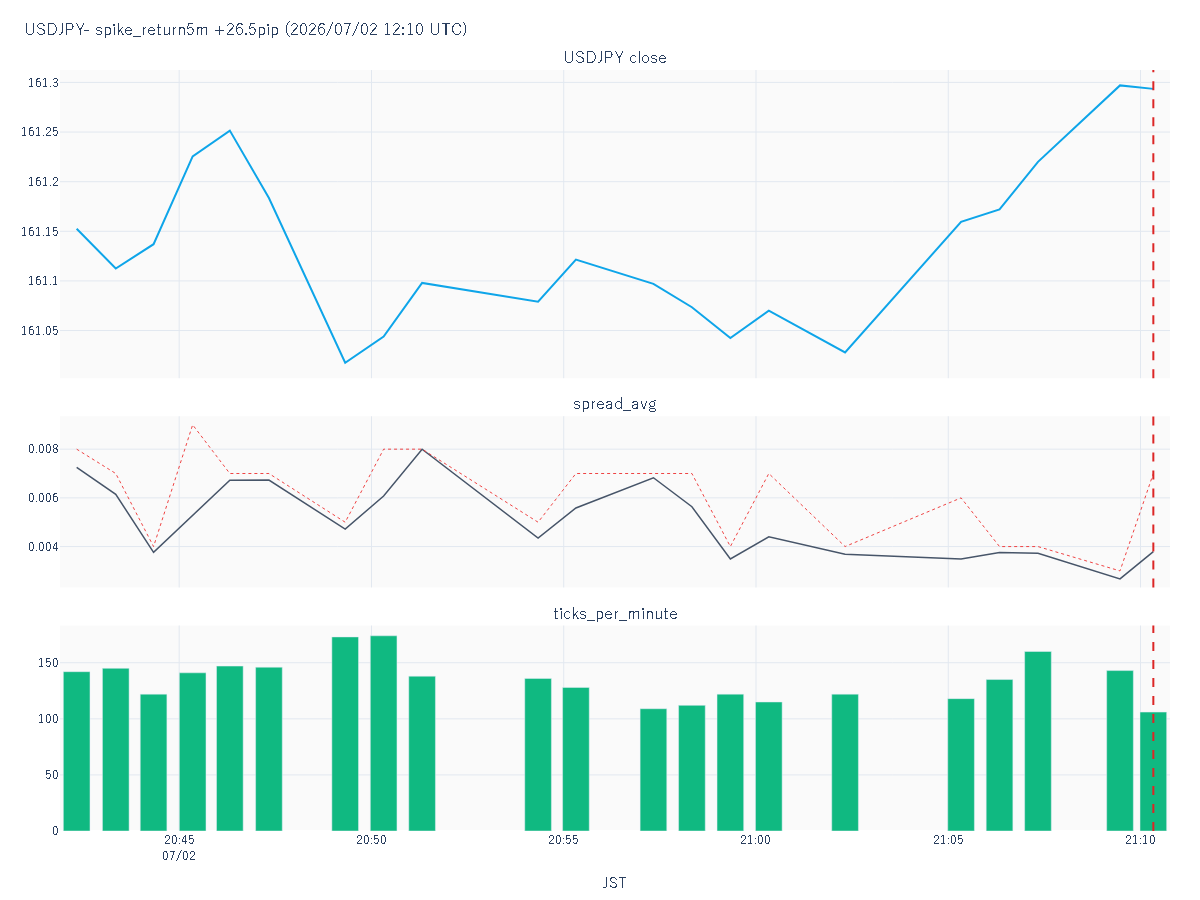This screenshot has height=900, width=1200.
Task: Click the 161.25 peak on the close line
Action: pos(230,131)
